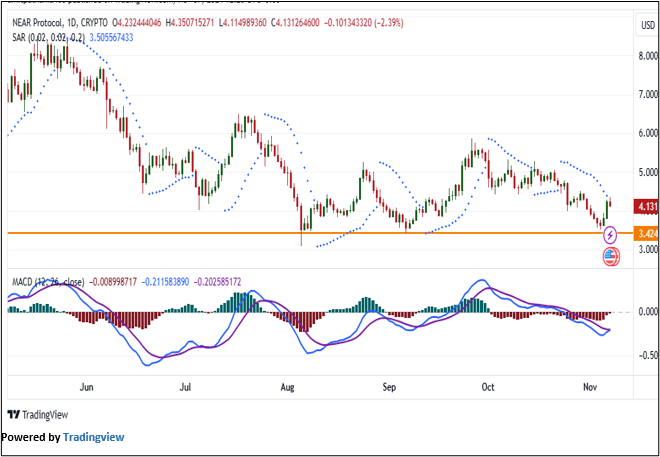Click the MACD line value -0.211583890
The image size is (660, 457).
pos(165,282)
